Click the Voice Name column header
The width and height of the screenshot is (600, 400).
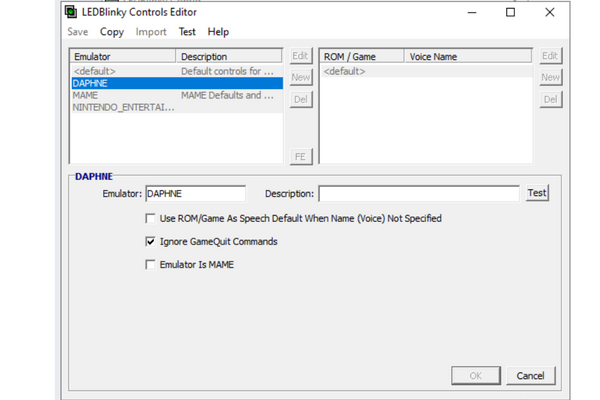click(x=468, y=57)
